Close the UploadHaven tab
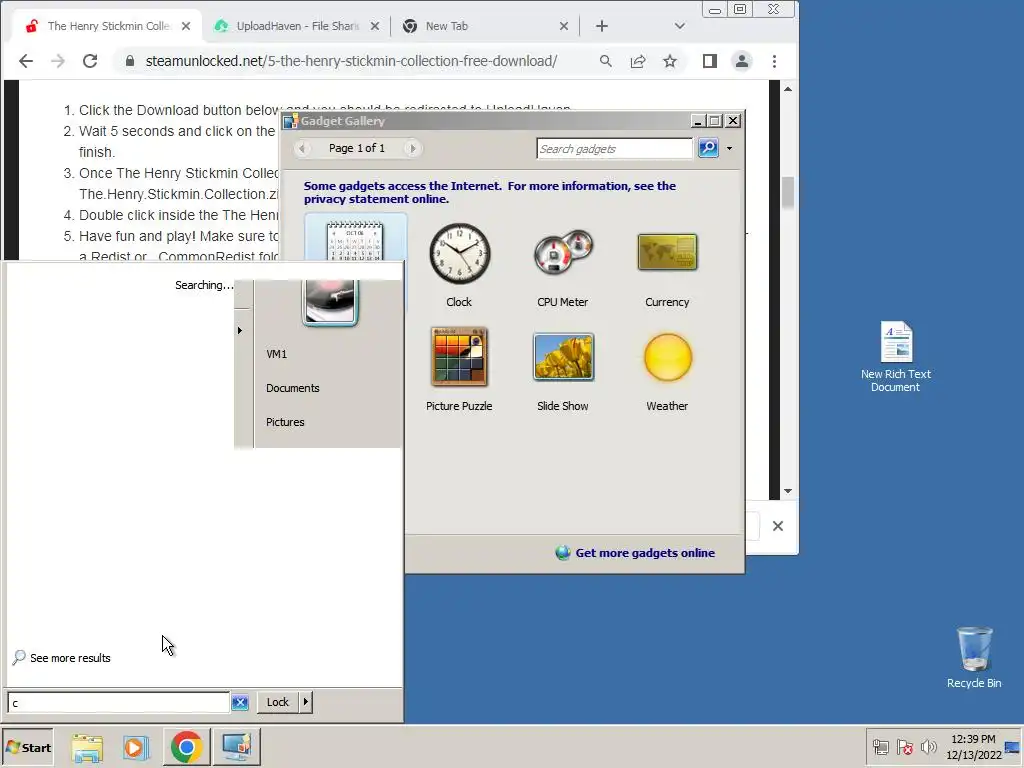Screen dimensions: 1024x768 point(375,26)
